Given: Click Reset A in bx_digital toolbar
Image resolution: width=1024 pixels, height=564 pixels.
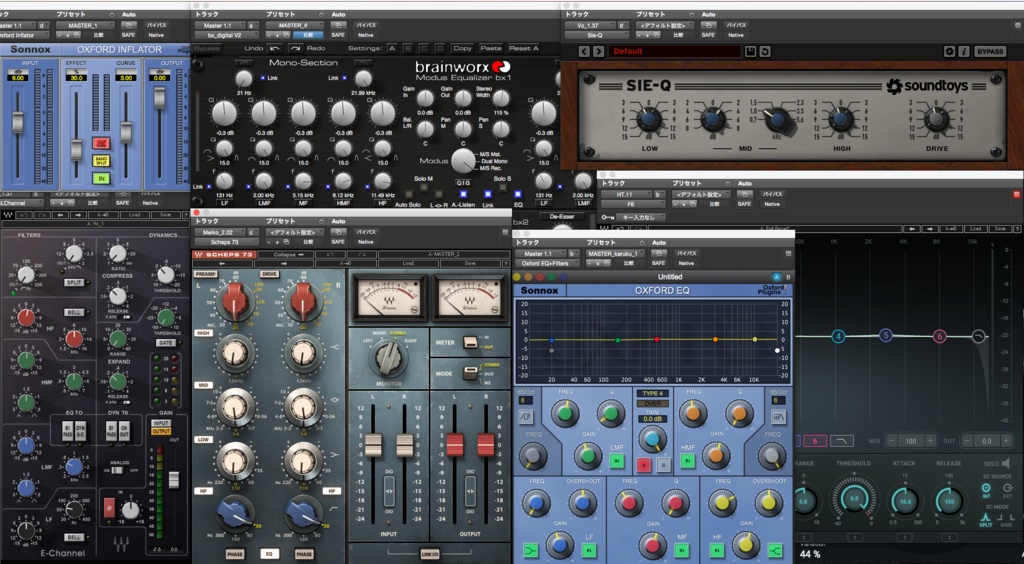Looking at the screenshot, I should pos(524,48).
